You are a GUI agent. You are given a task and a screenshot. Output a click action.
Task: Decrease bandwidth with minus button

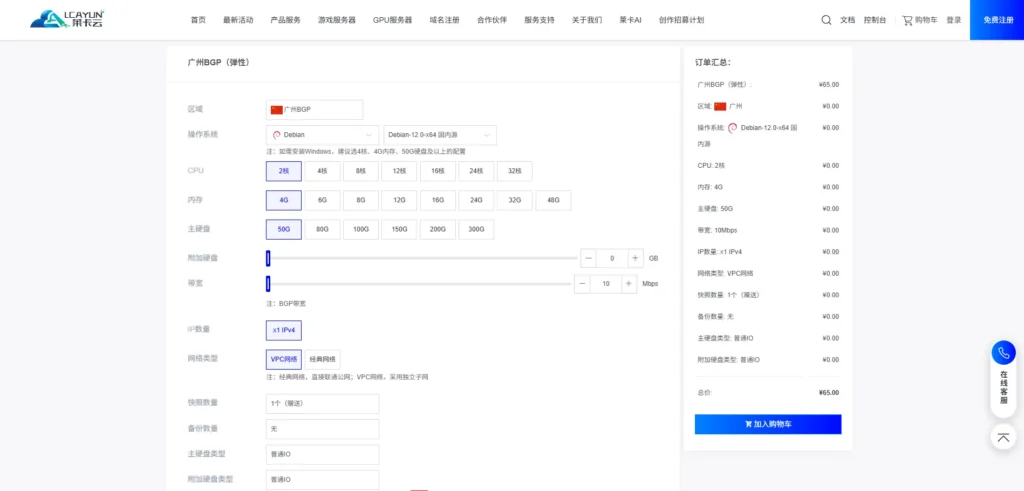582,284
